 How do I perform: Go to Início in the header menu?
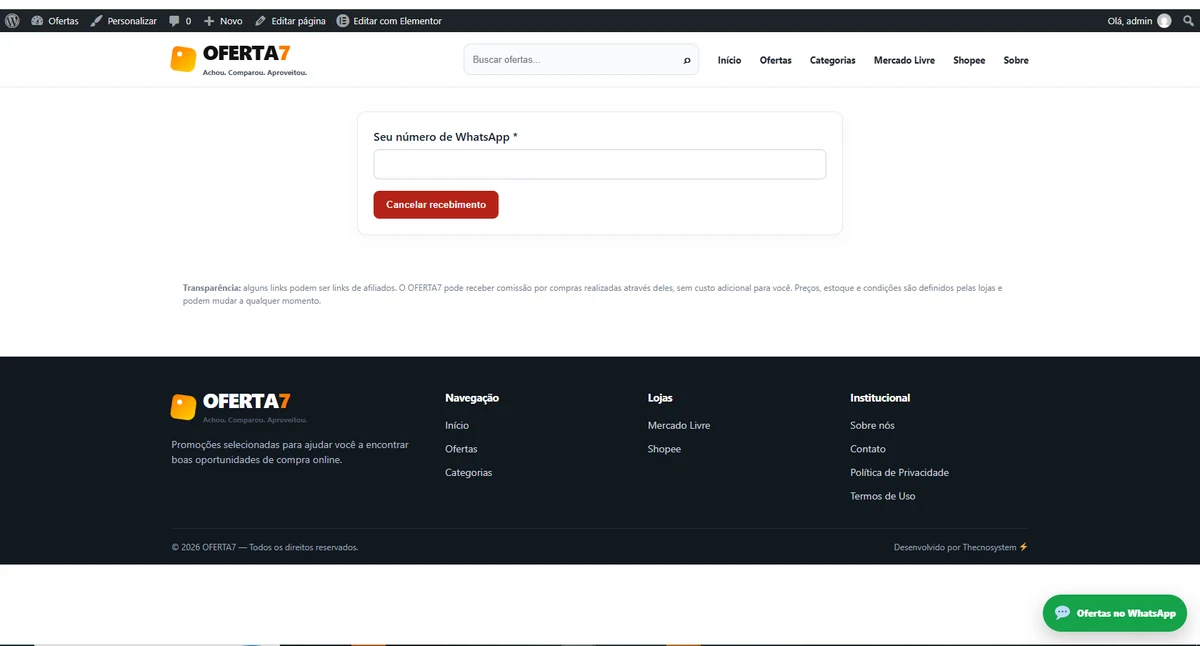pos(729,60)
